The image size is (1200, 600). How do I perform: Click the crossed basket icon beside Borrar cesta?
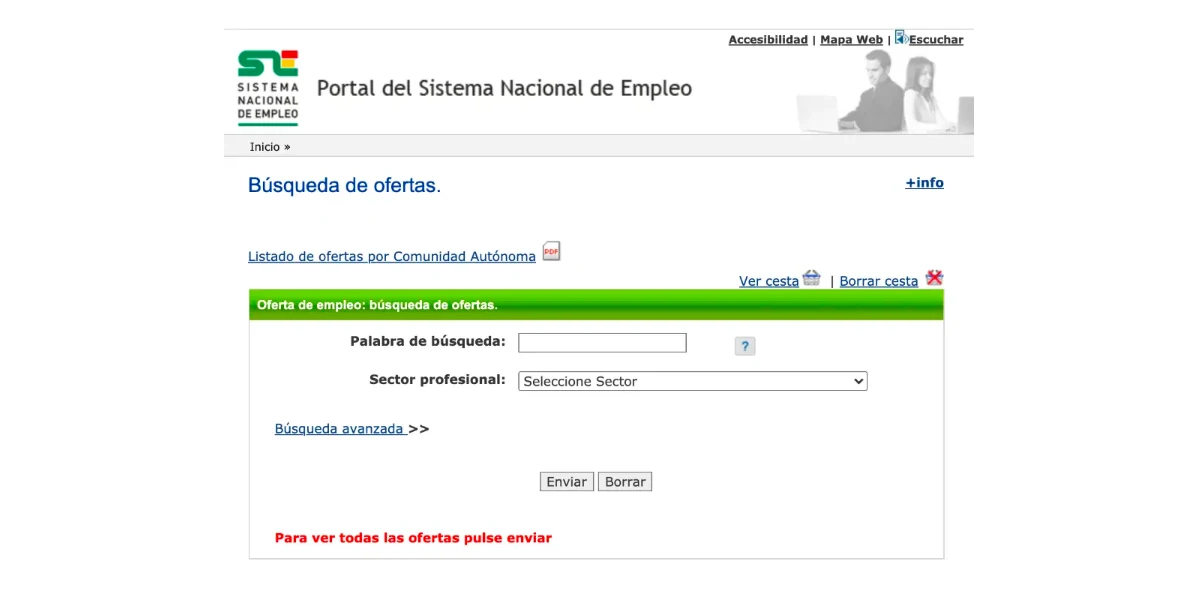[934, 278]
